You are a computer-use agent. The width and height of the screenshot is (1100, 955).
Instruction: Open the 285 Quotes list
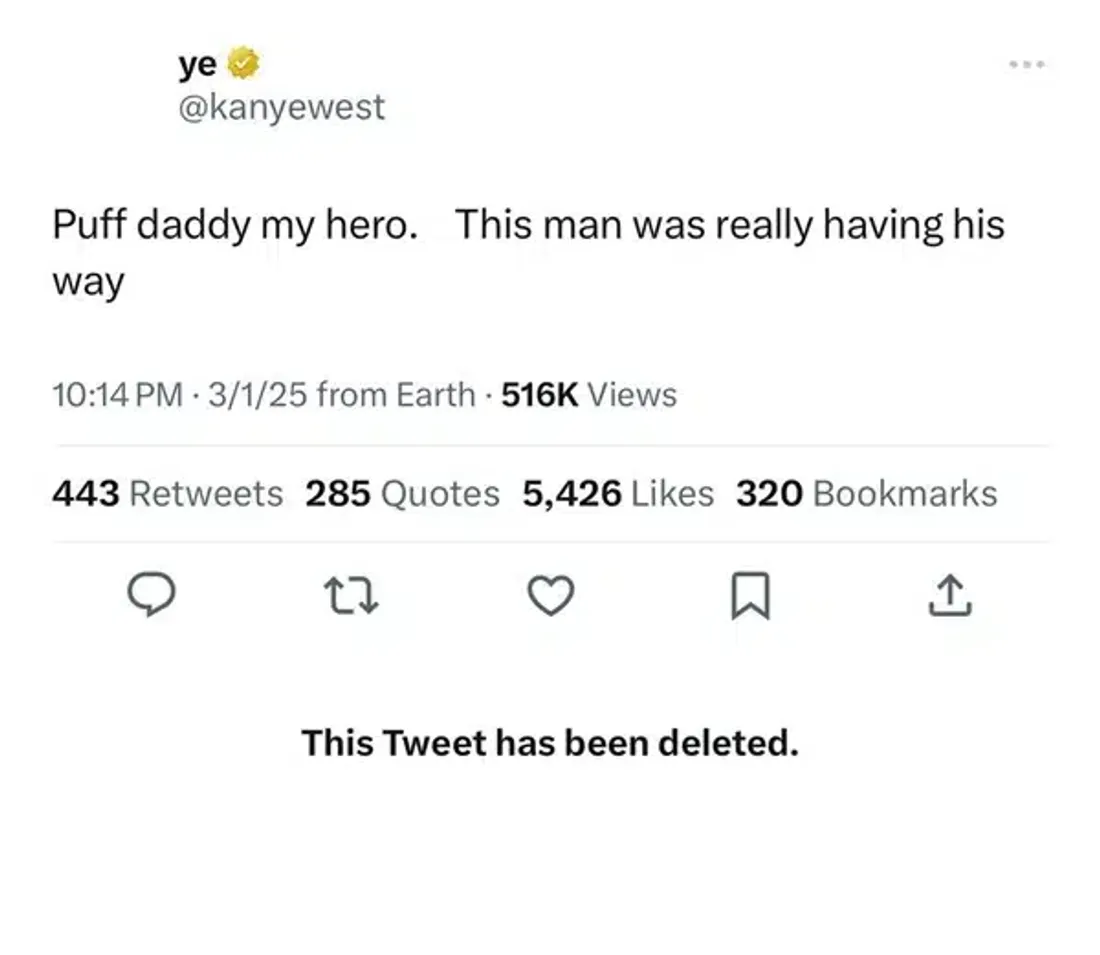point(402,493)
